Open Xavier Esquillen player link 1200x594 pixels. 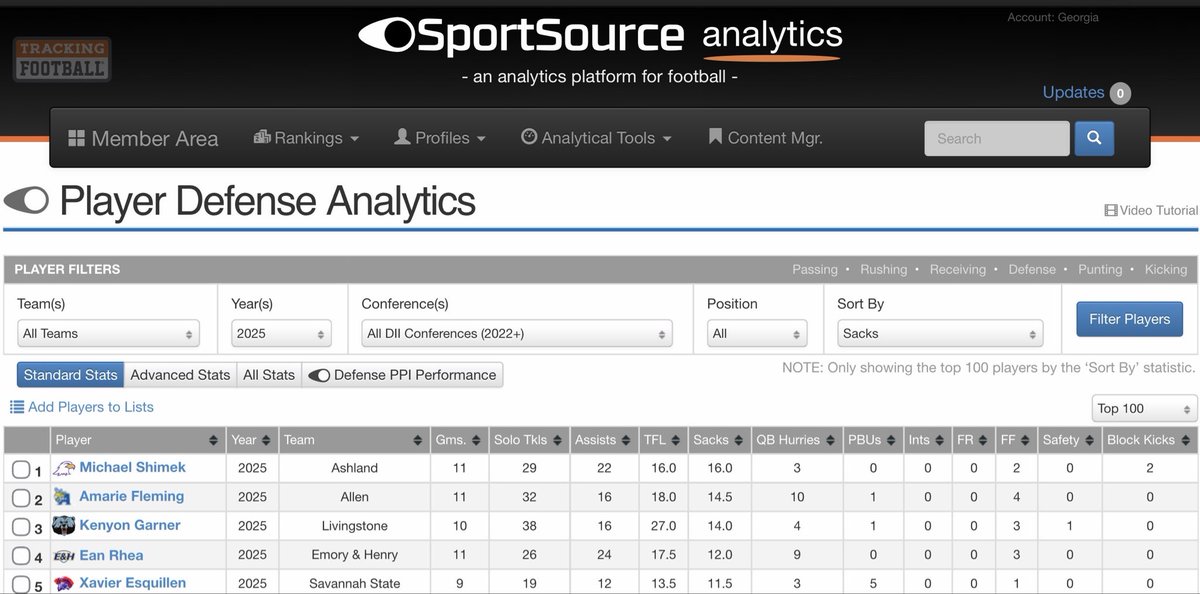point(134,583)
